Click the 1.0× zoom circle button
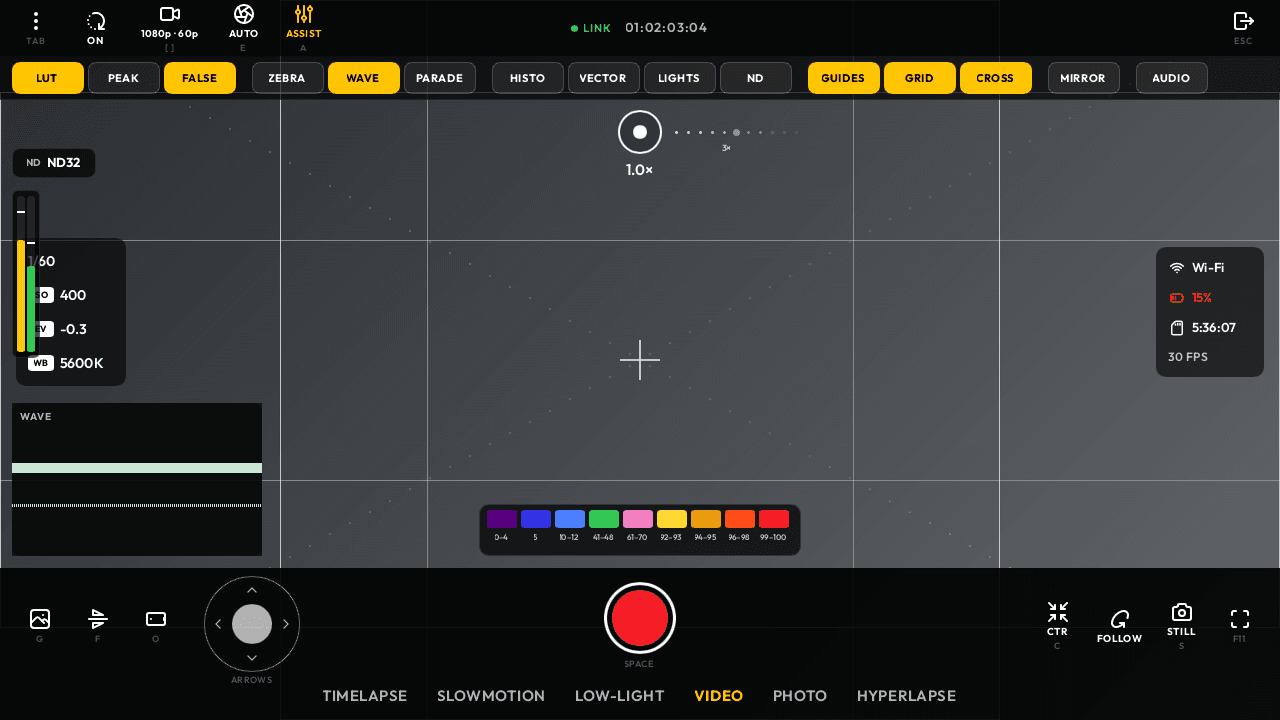Viewport: 1280px width, 720px height. coord(640,132)
